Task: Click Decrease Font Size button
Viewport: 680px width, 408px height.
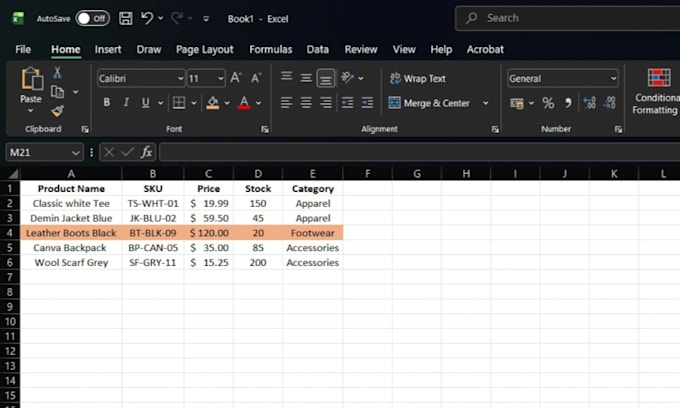Action: coord(256,78)
